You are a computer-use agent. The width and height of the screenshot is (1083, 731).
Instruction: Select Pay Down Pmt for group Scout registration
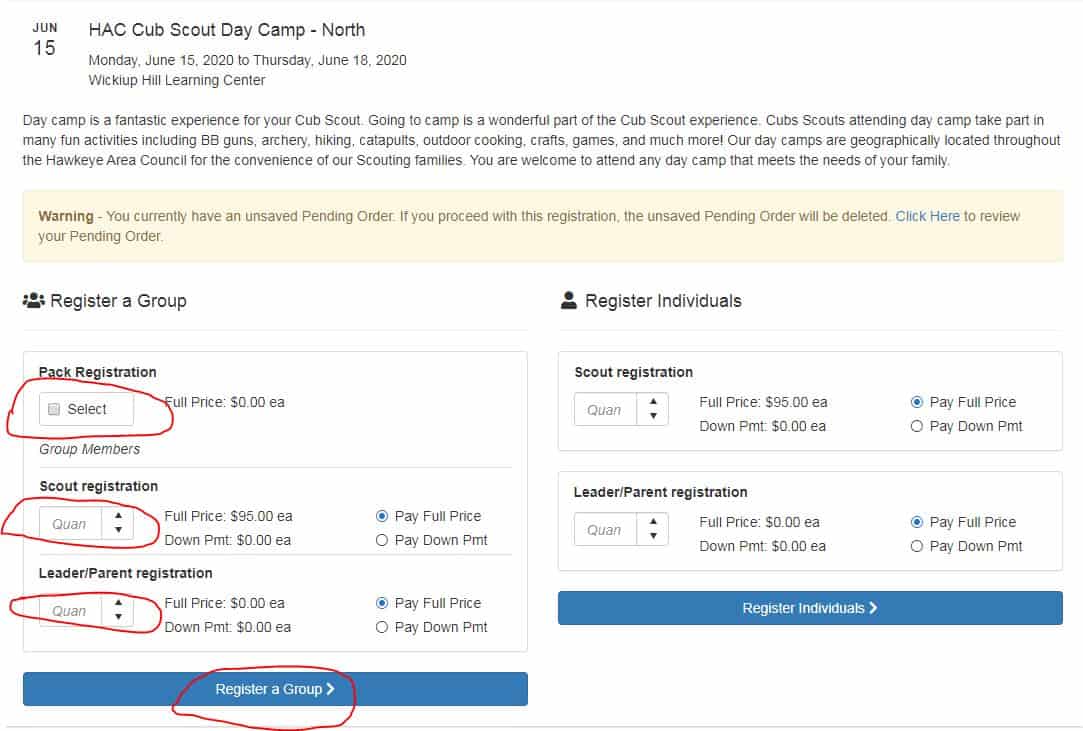(381, 540)
